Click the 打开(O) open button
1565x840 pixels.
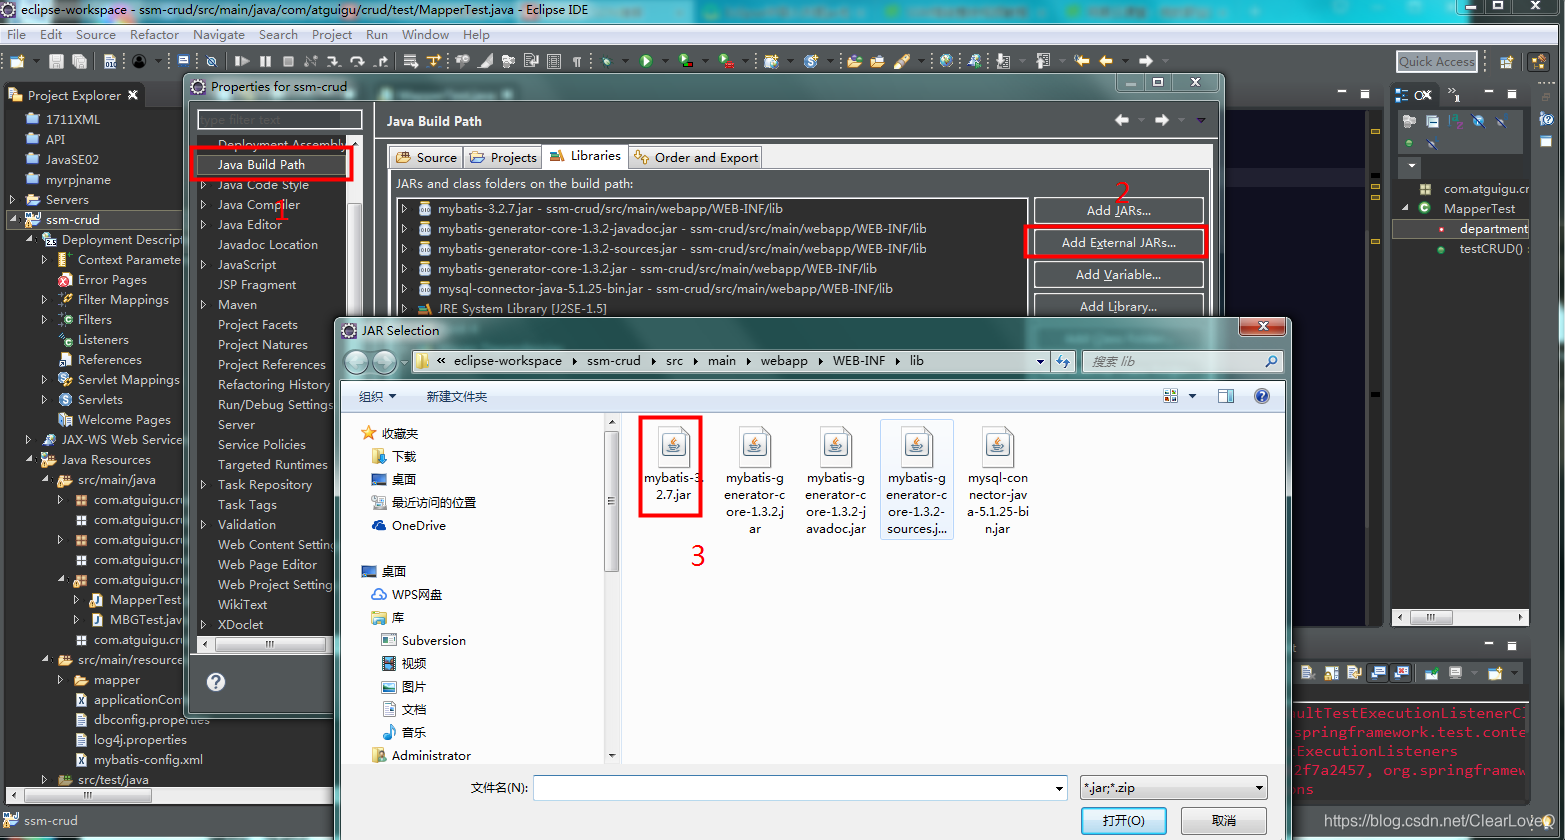1123,820
